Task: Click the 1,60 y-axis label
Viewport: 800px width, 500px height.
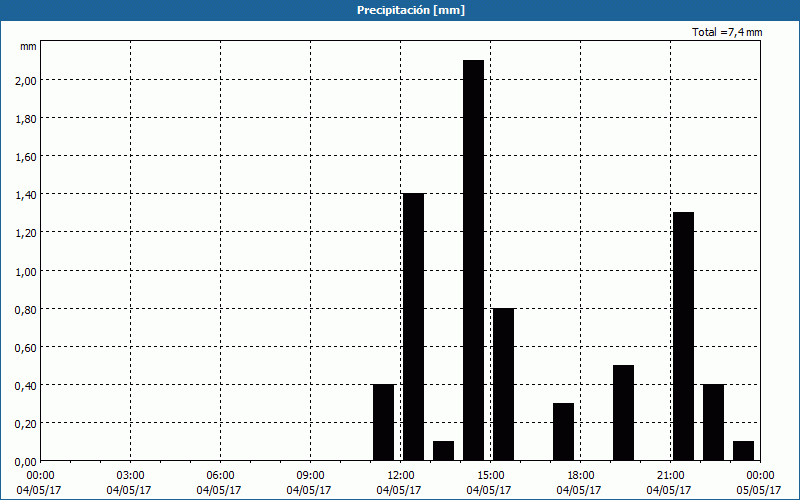Action: [26, 157]
